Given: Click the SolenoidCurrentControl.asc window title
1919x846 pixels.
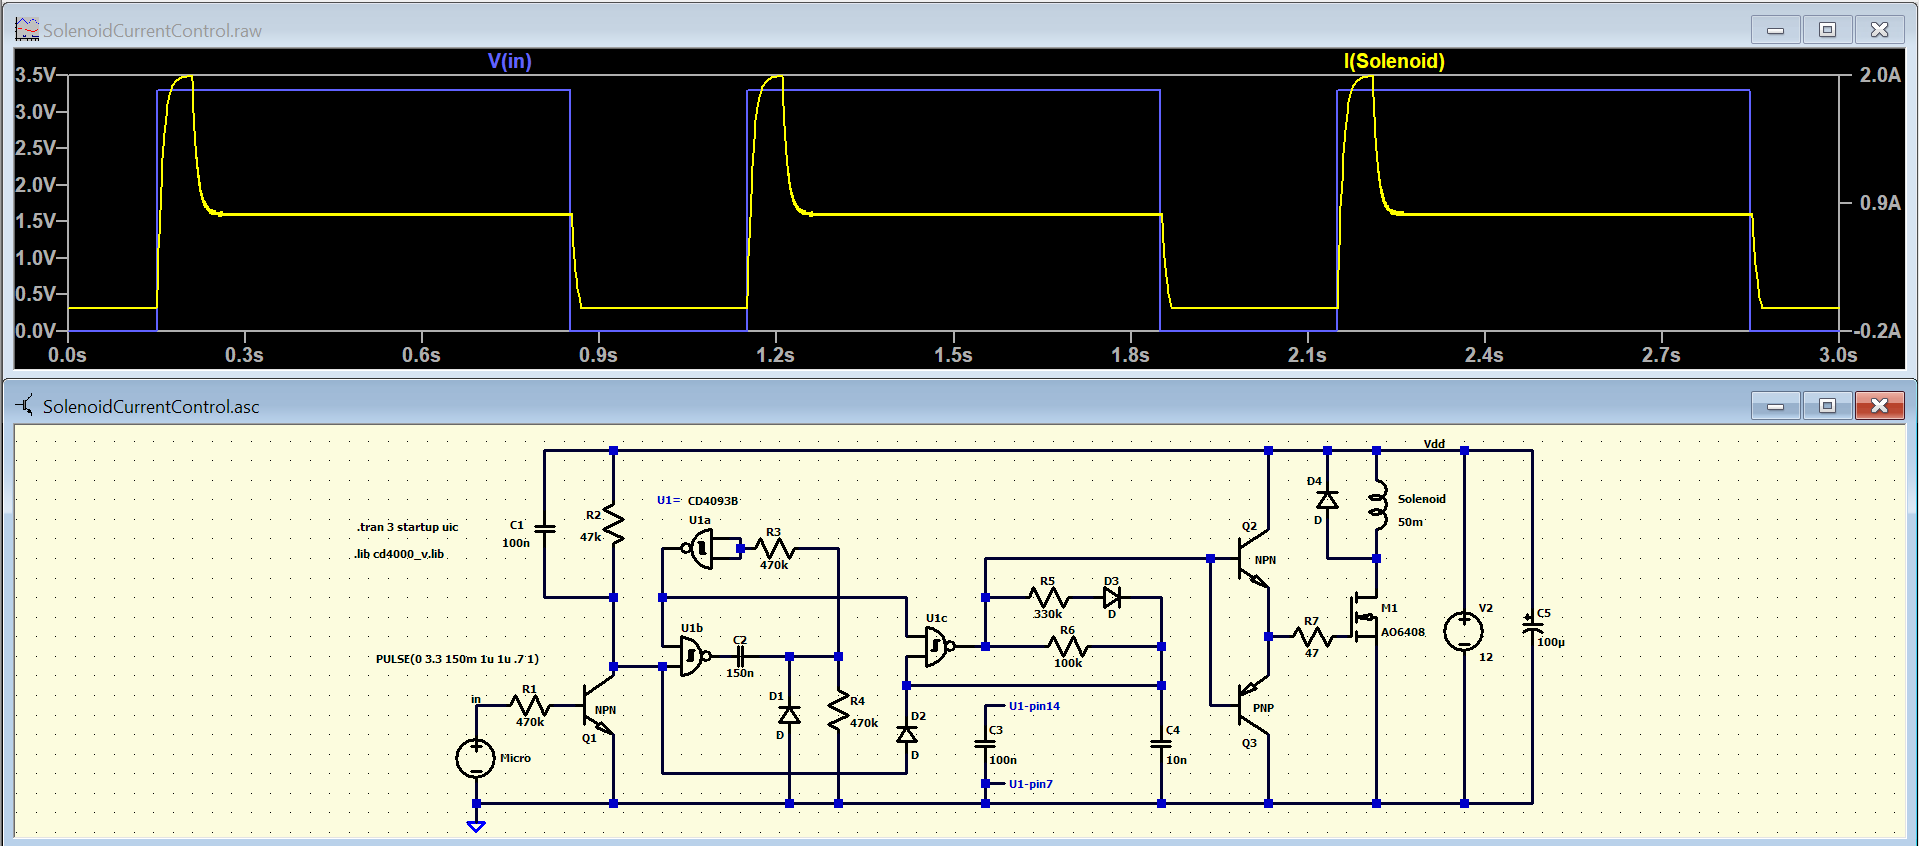Looking at the screenshot, I should coord(151,406).
